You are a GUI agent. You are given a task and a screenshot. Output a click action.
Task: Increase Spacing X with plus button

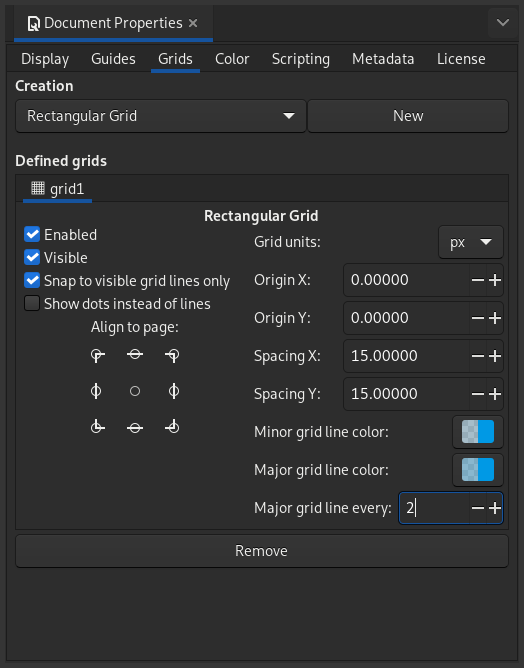tap(495, 356)
